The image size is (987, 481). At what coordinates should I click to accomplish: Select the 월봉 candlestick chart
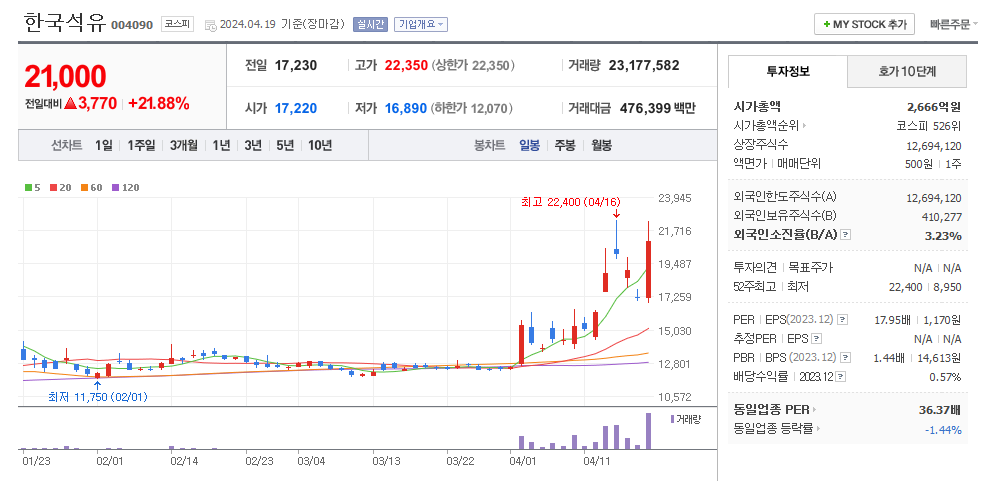click(x=601, y=145)
